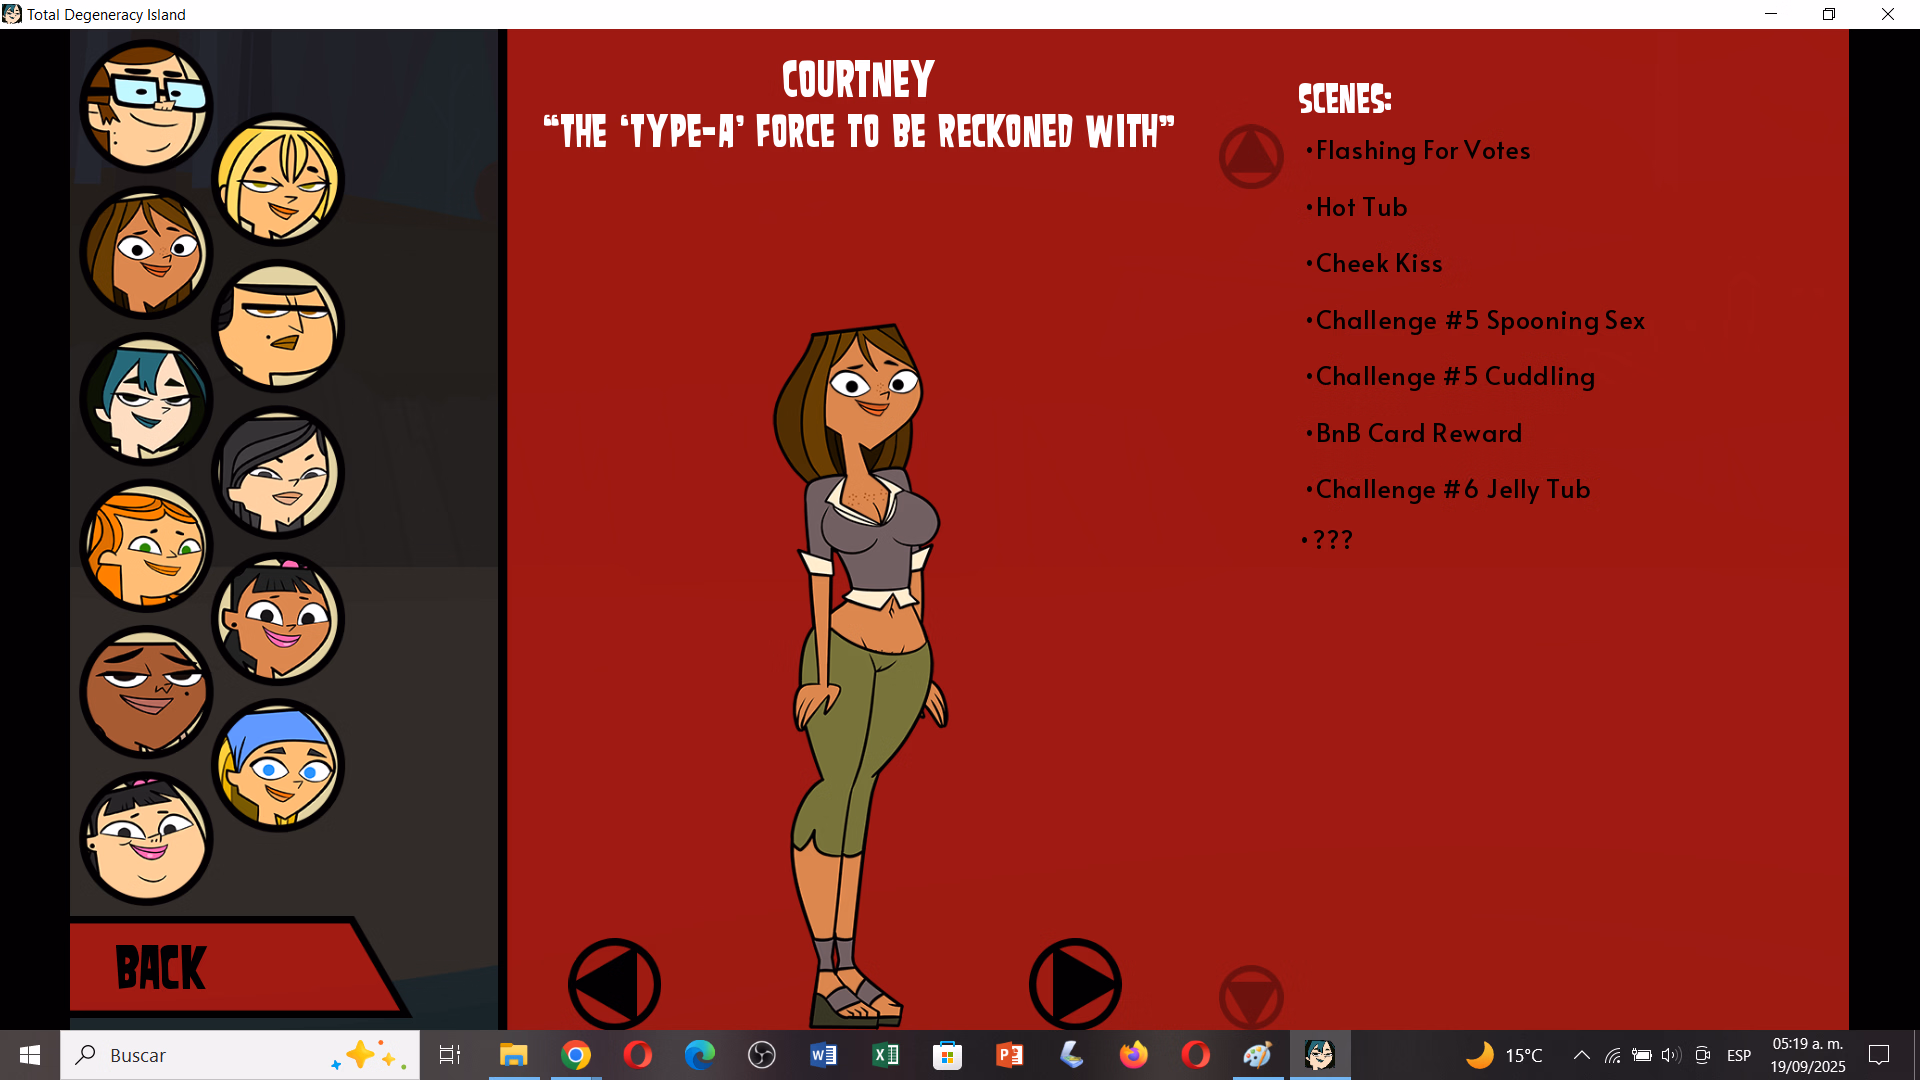Select the BnB Card Reward scene
Viewport: 1920px width, 1080px height.
1418,434
